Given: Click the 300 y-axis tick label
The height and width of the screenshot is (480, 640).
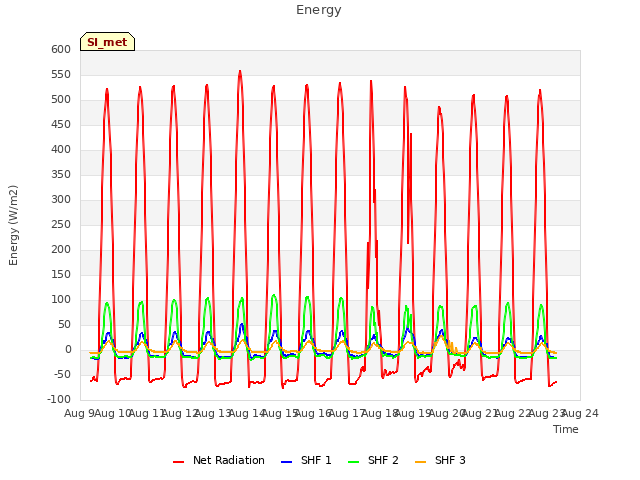Looking at the screenshot, I should click(61, 200).
